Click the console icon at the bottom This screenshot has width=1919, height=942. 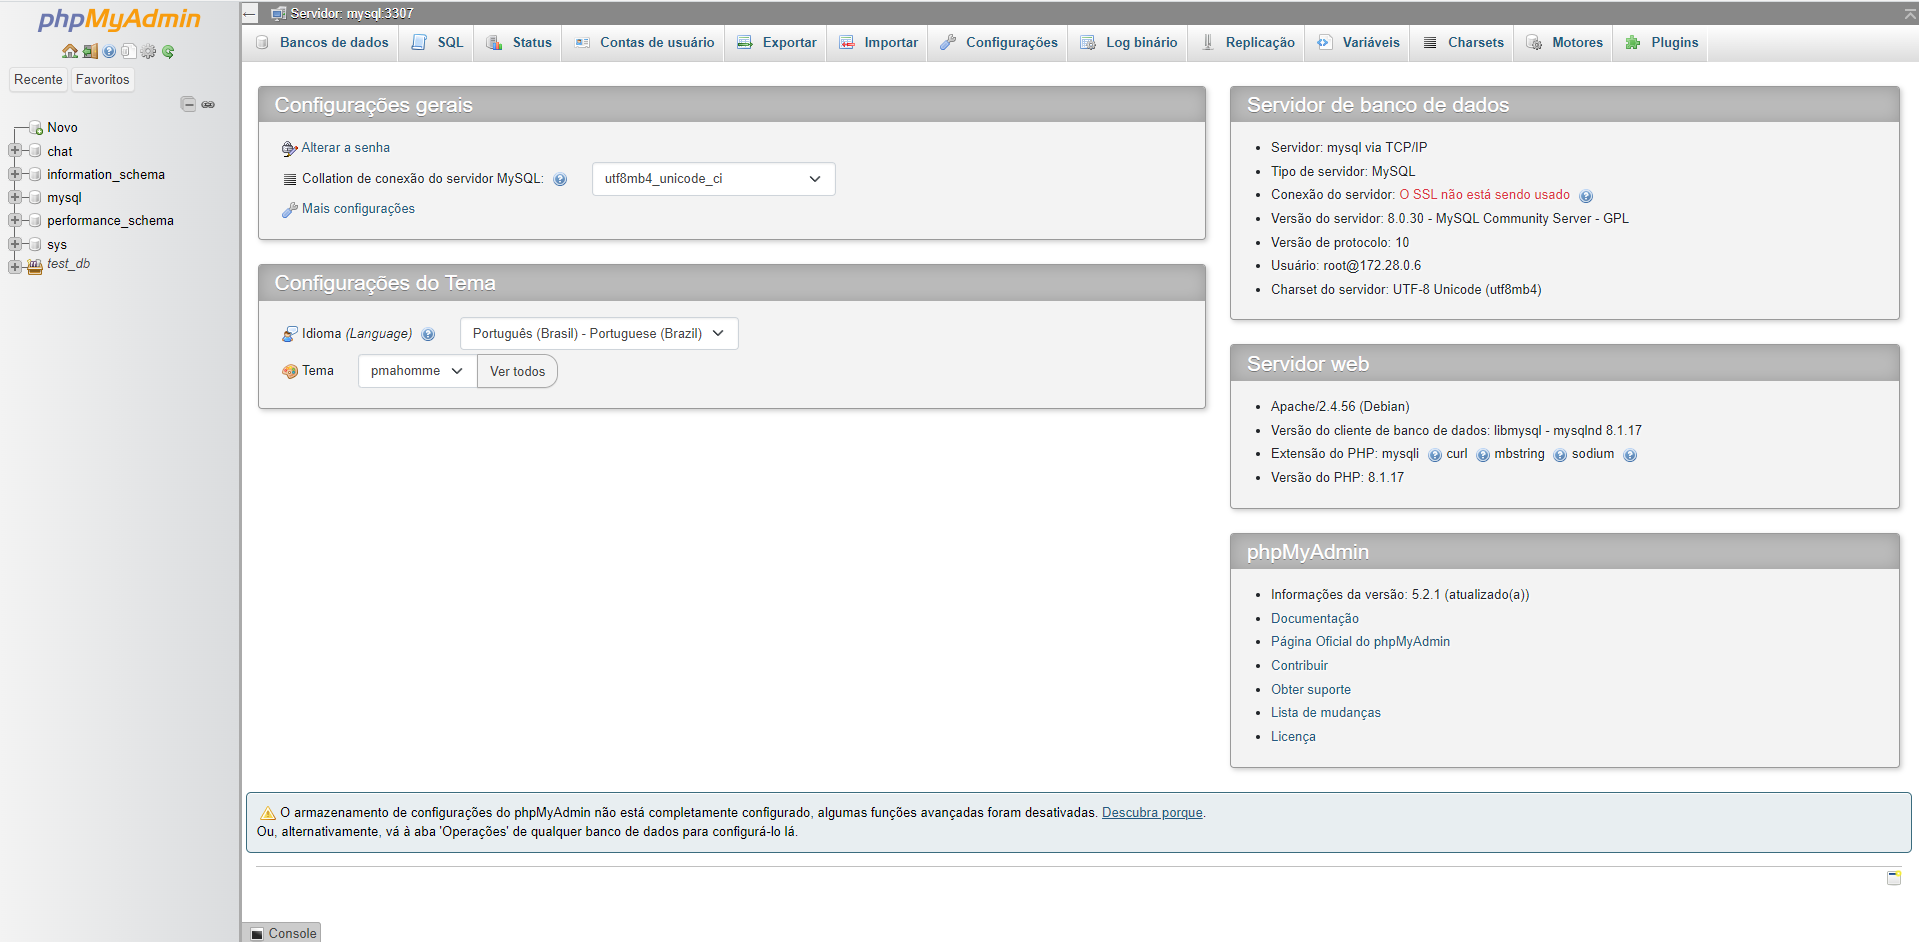pos(258,934)
